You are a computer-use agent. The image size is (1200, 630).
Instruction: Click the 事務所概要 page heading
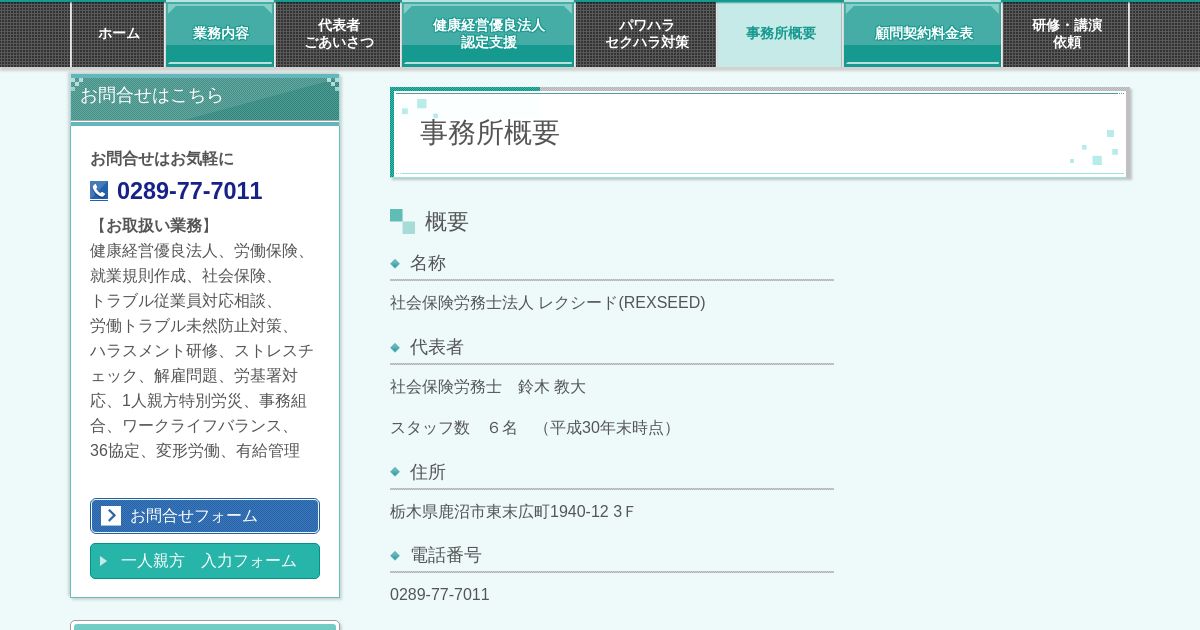click(489, 132)
